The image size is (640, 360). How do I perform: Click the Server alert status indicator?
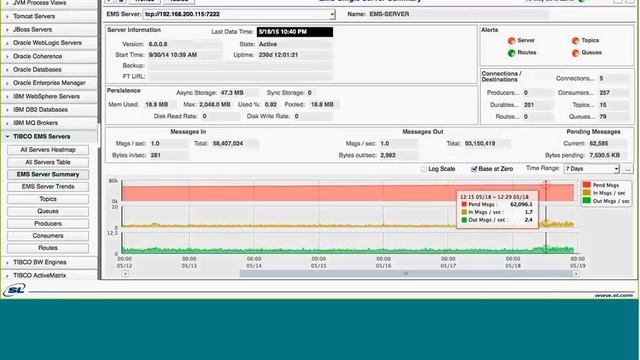[511, 41]
